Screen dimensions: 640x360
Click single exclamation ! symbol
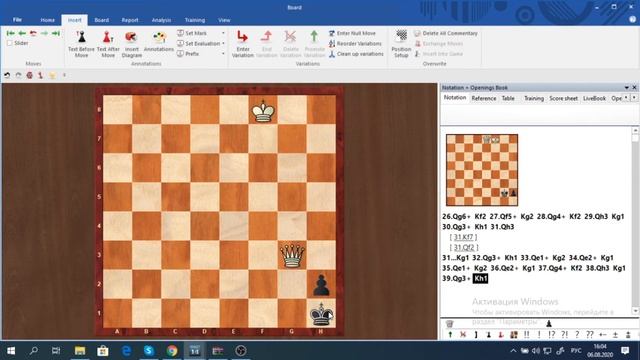click(539, 335)
